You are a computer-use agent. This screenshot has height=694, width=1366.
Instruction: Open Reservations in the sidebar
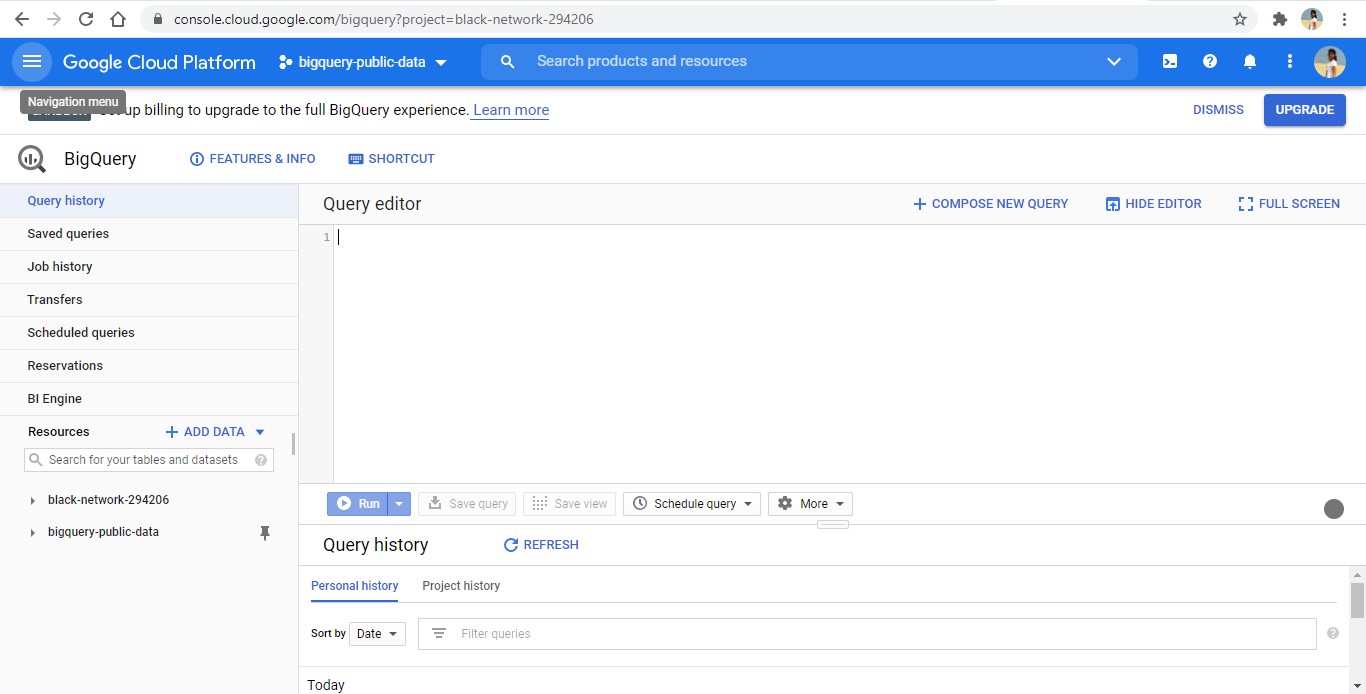149,366
